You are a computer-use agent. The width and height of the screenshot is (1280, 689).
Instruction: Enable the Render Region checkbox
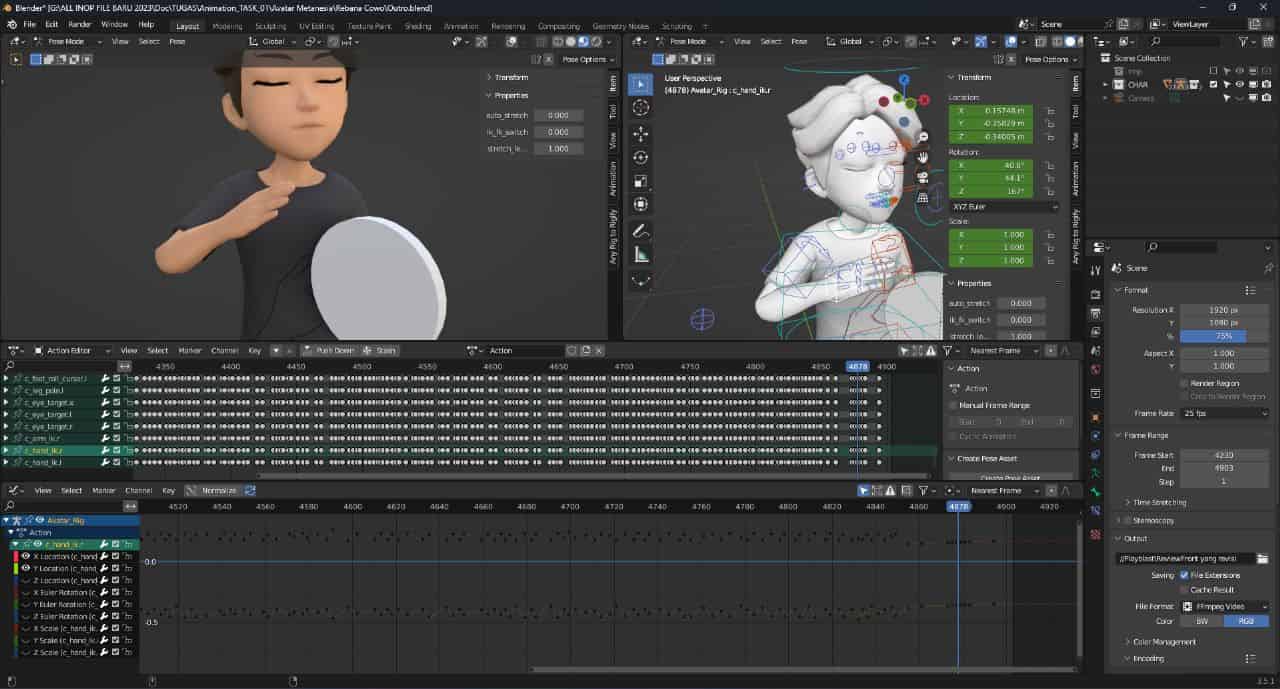[x=1185, y=383]
